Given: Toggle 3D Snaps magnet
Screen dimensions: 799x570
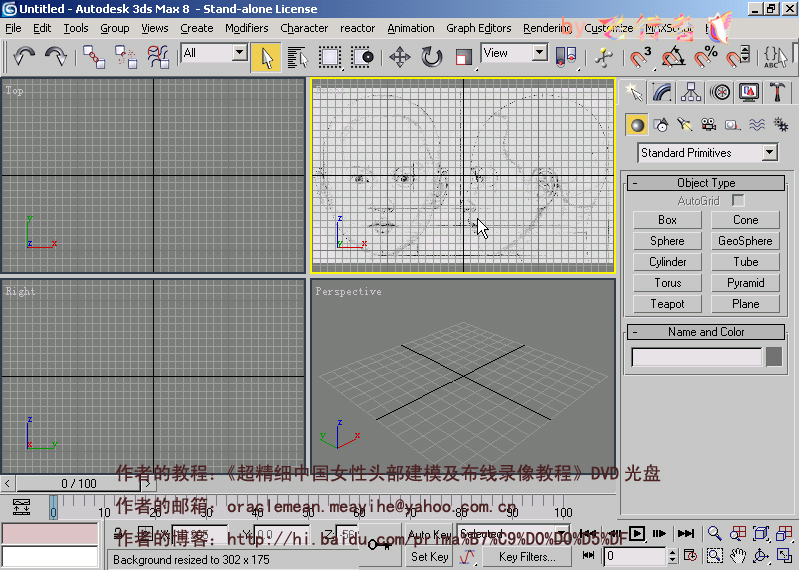Looking at the screenshot, I should (640, 57).
